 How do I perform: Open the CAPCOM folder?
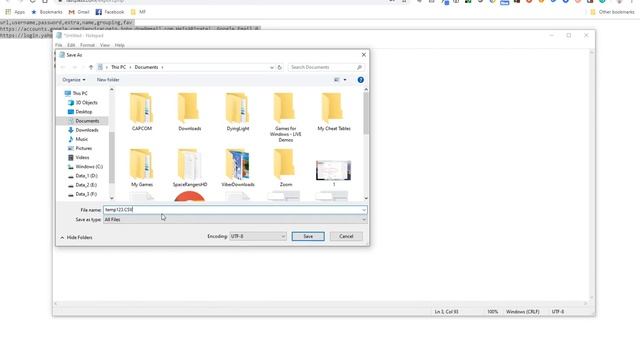pyautogui.click(x=142, y=111)
